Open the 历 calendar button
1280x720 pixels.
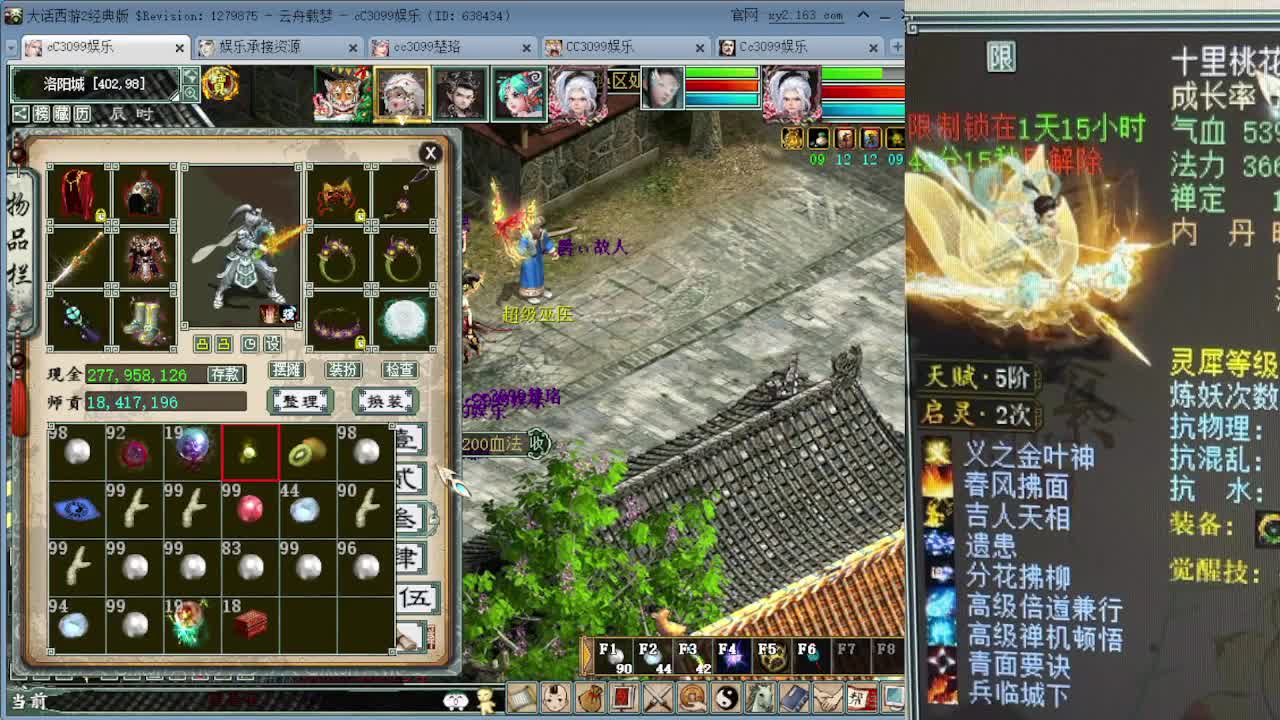[x=82, y=114]
